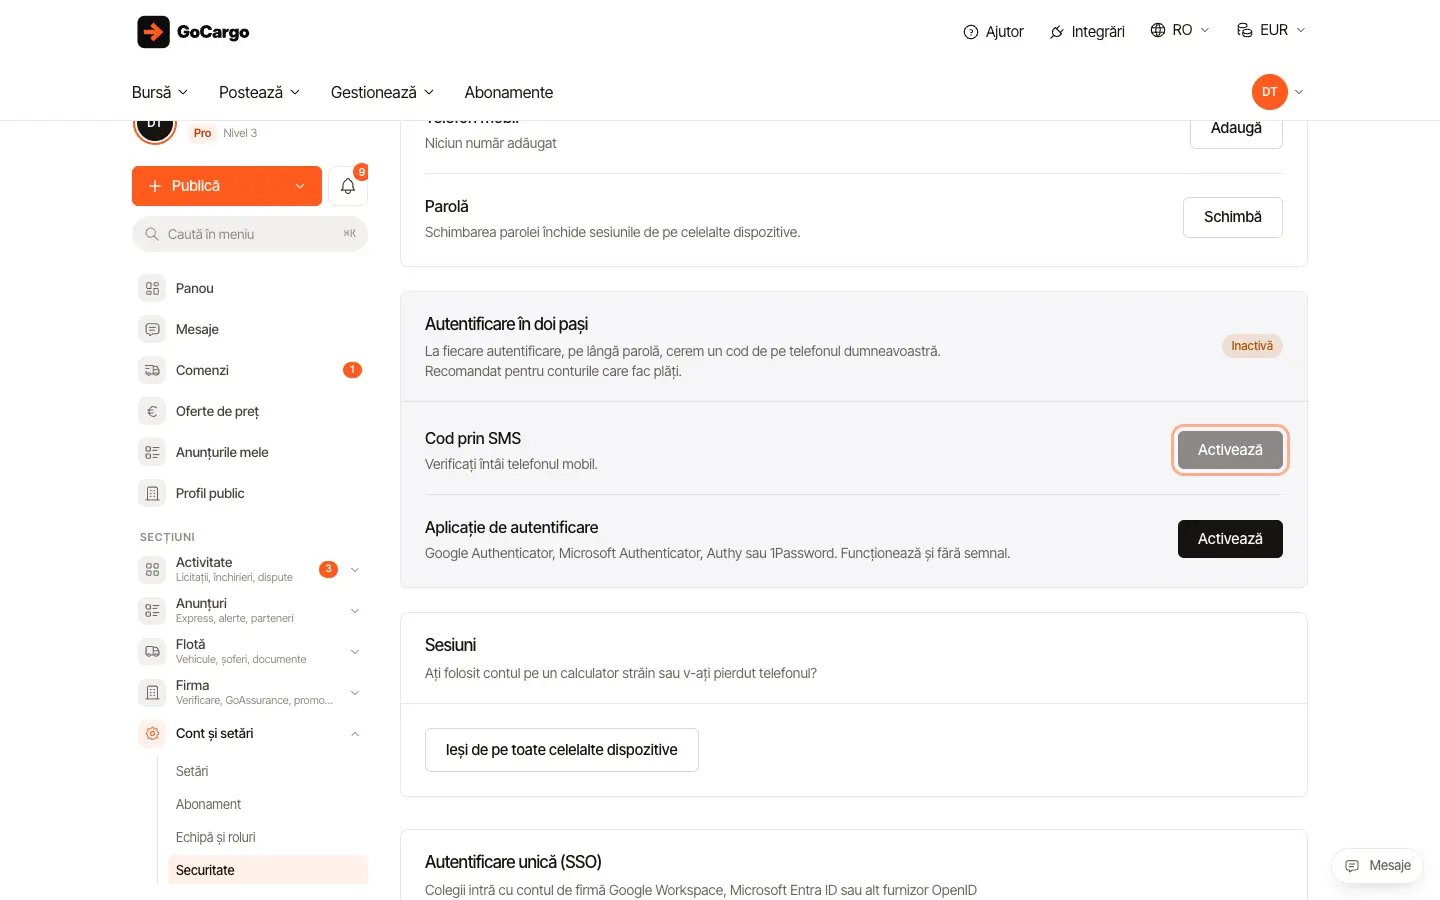Open the user account menu chevron

1299,92
